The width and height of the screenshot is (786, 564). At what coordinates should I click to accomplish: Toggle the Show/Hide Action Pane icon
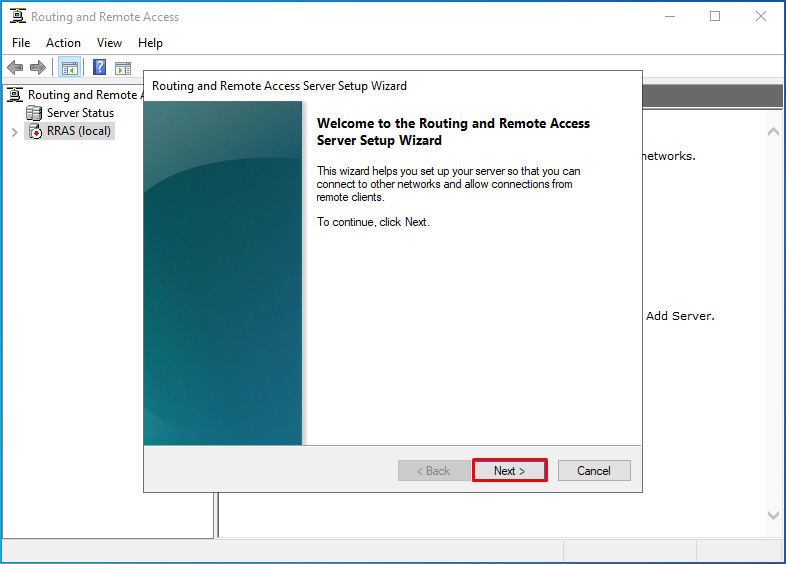point(123,68)
